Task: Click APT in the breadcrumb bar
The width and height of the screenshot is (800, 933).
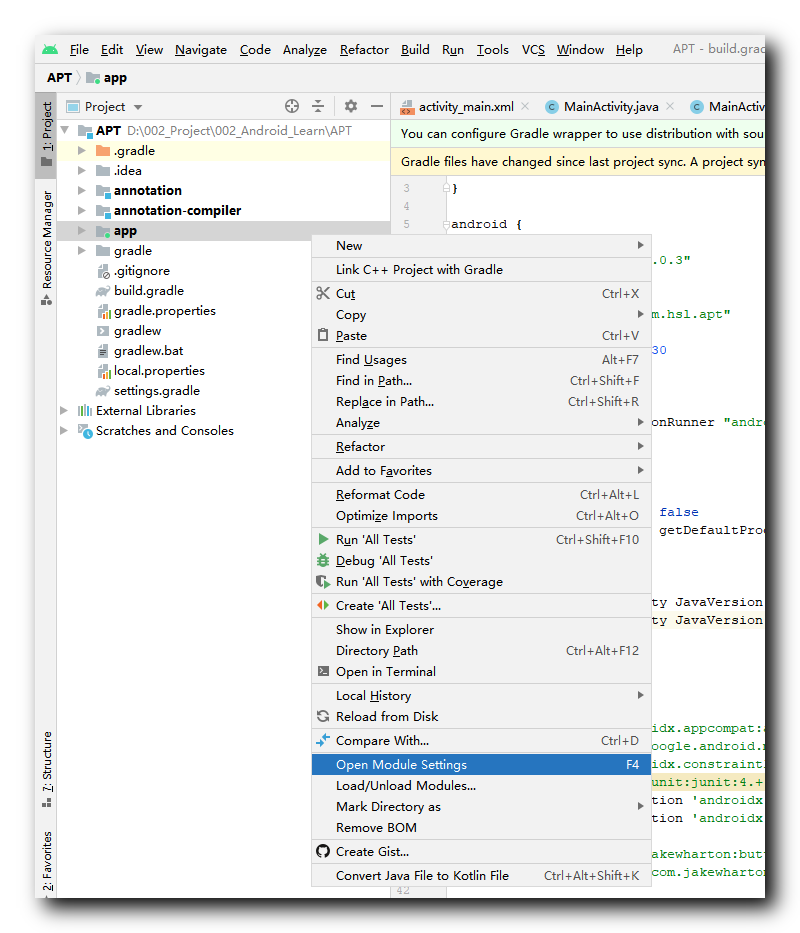Action: pyautogui.click(x=59, y=78)
